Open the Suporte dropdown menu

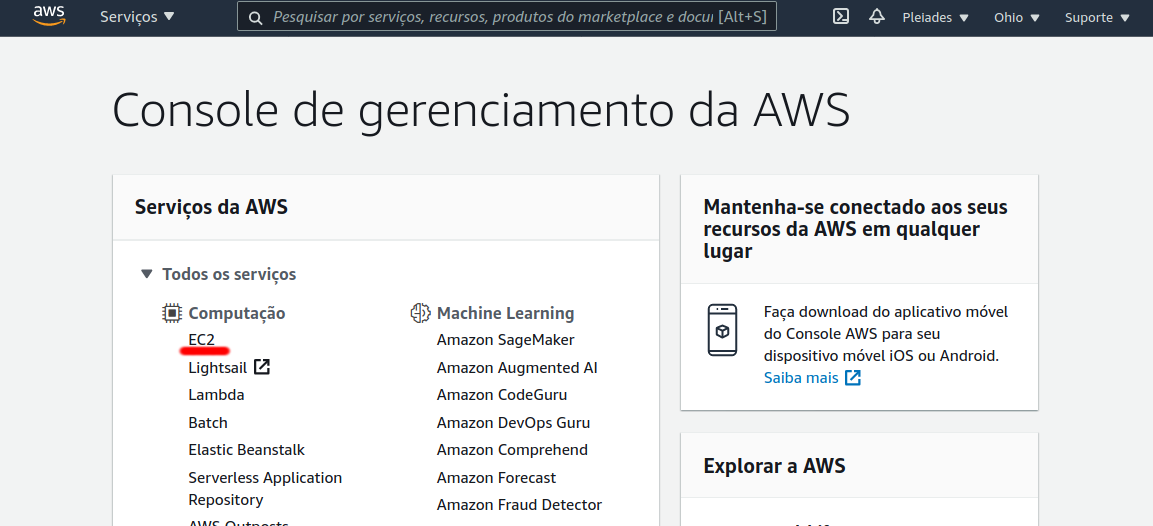pos(1097,18)
